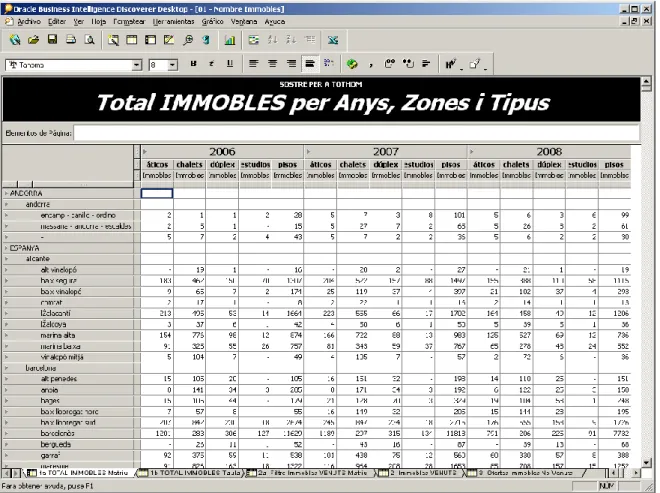Open the font size dropdown
The image size is (660, 493).
click(173, 65)
